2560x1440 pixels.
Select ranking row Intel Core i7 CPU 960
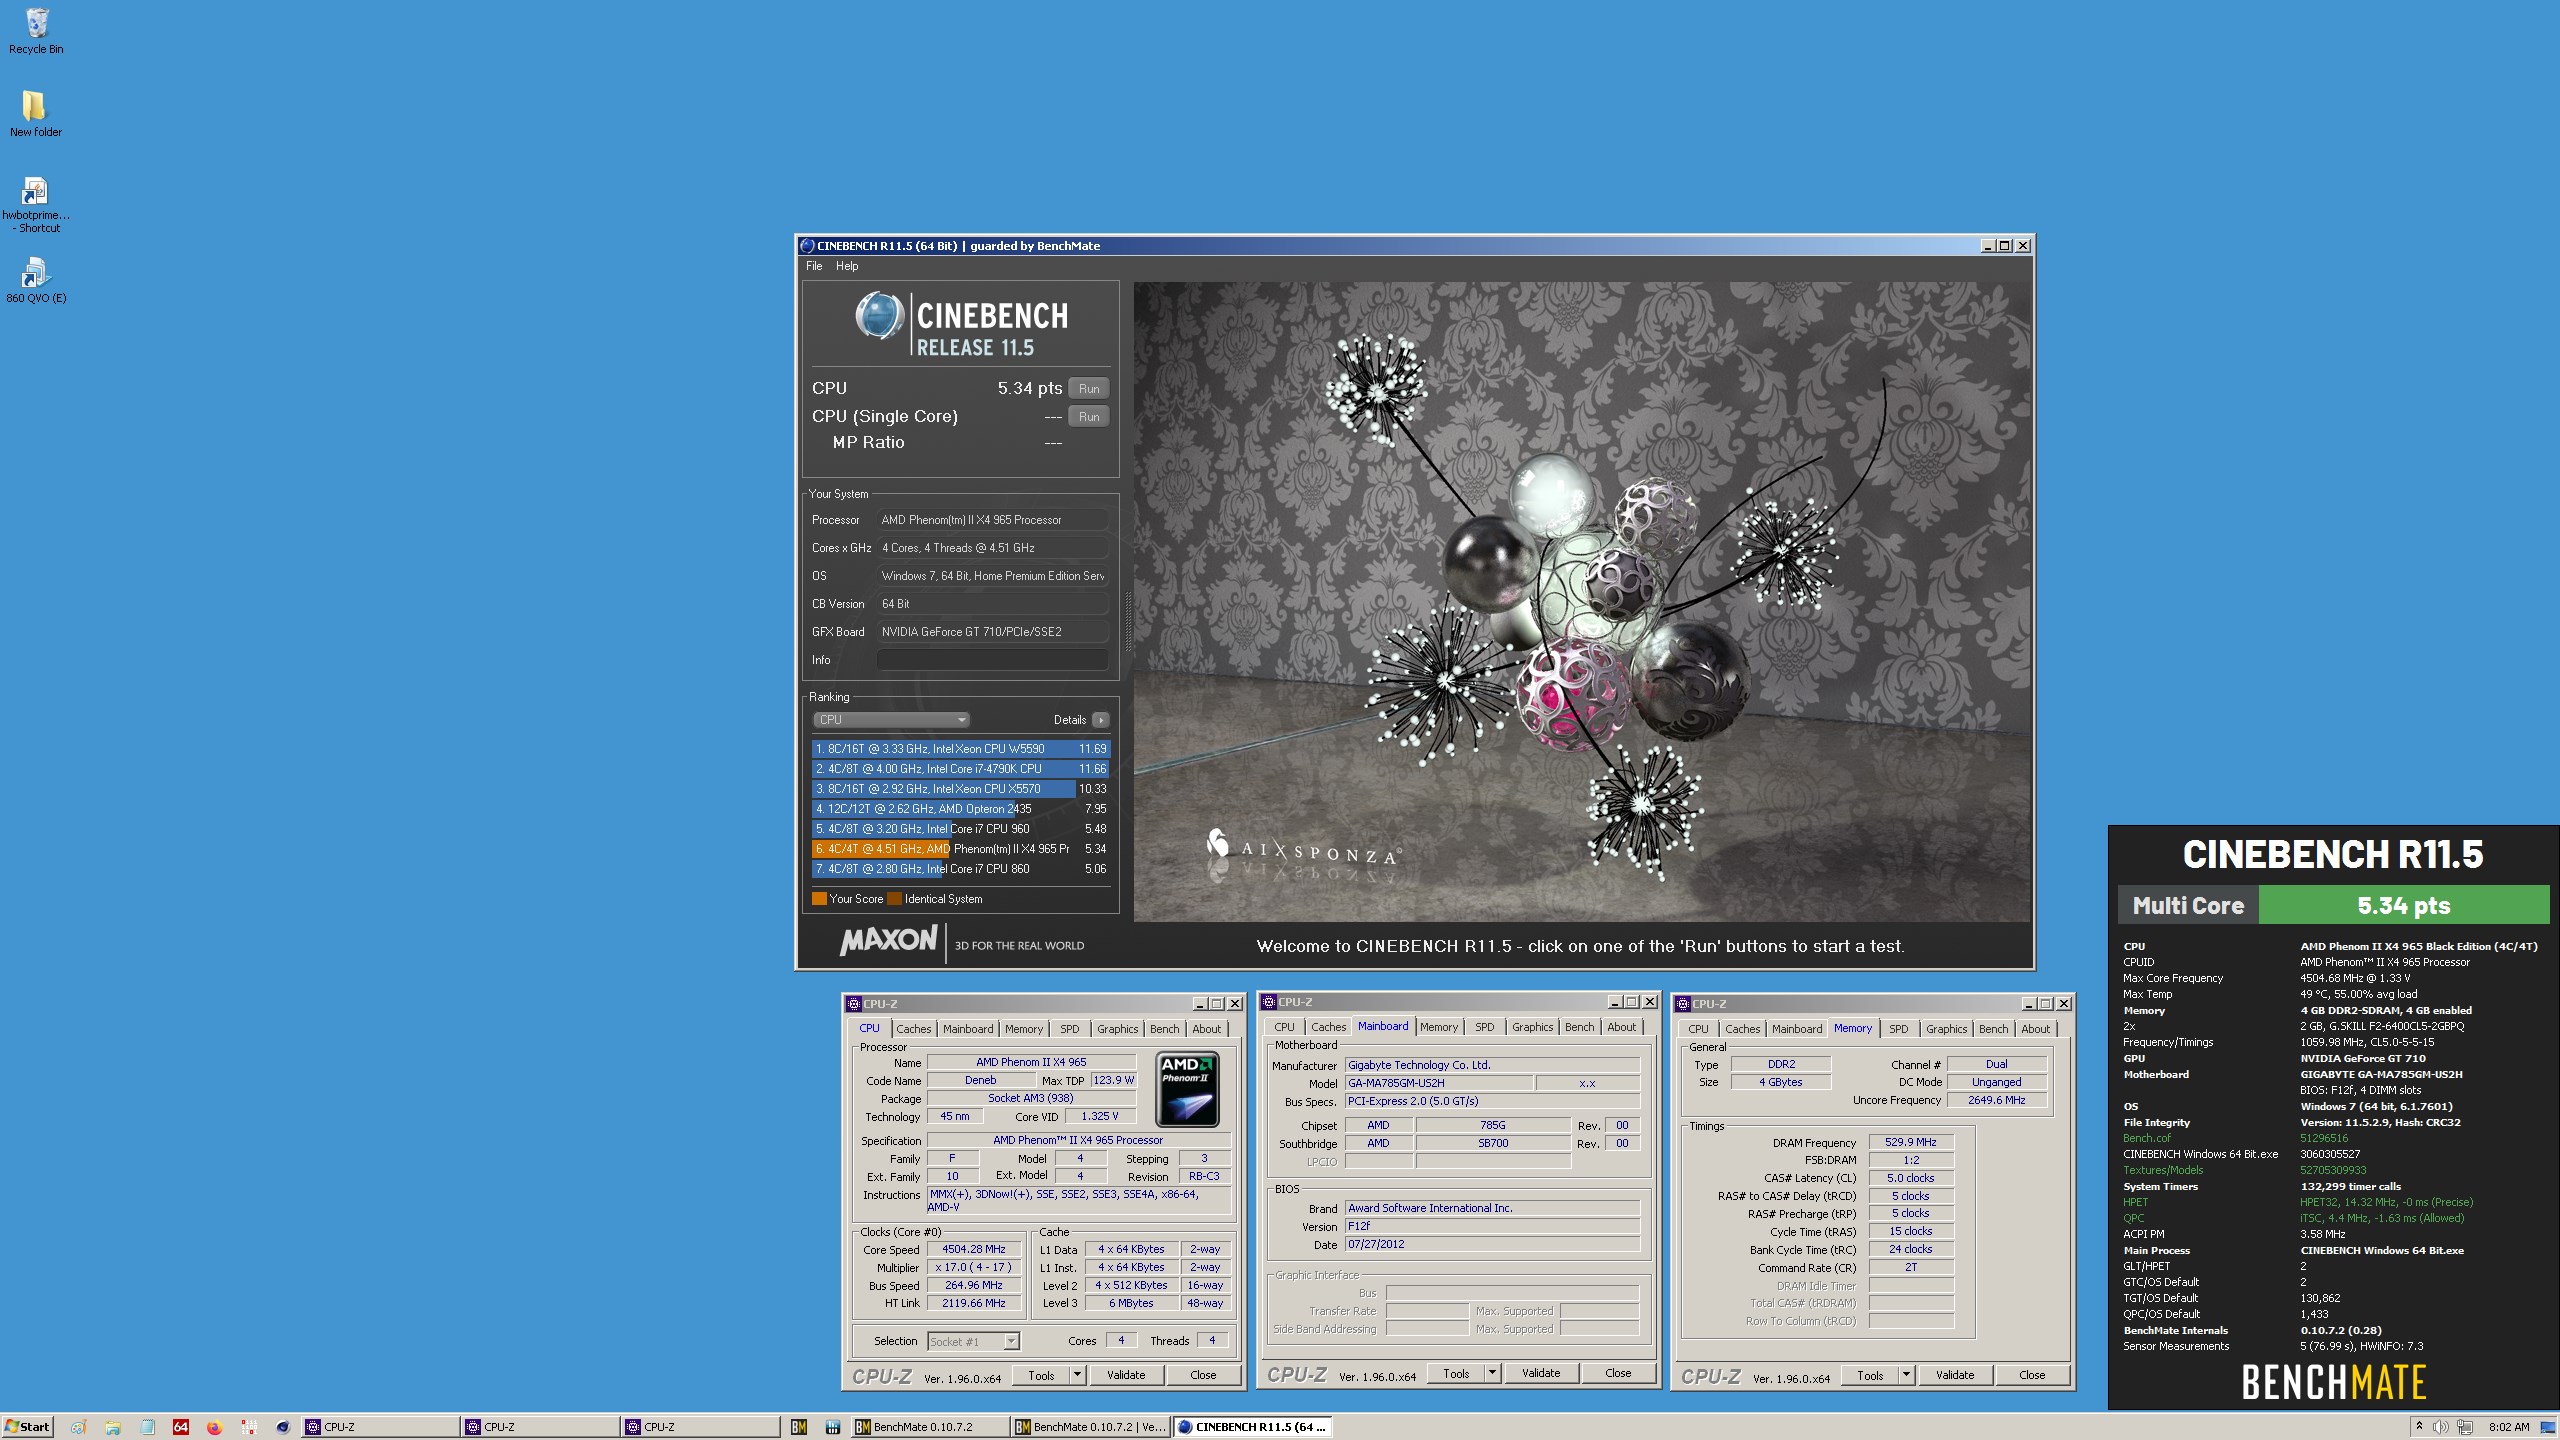(960, 829)
